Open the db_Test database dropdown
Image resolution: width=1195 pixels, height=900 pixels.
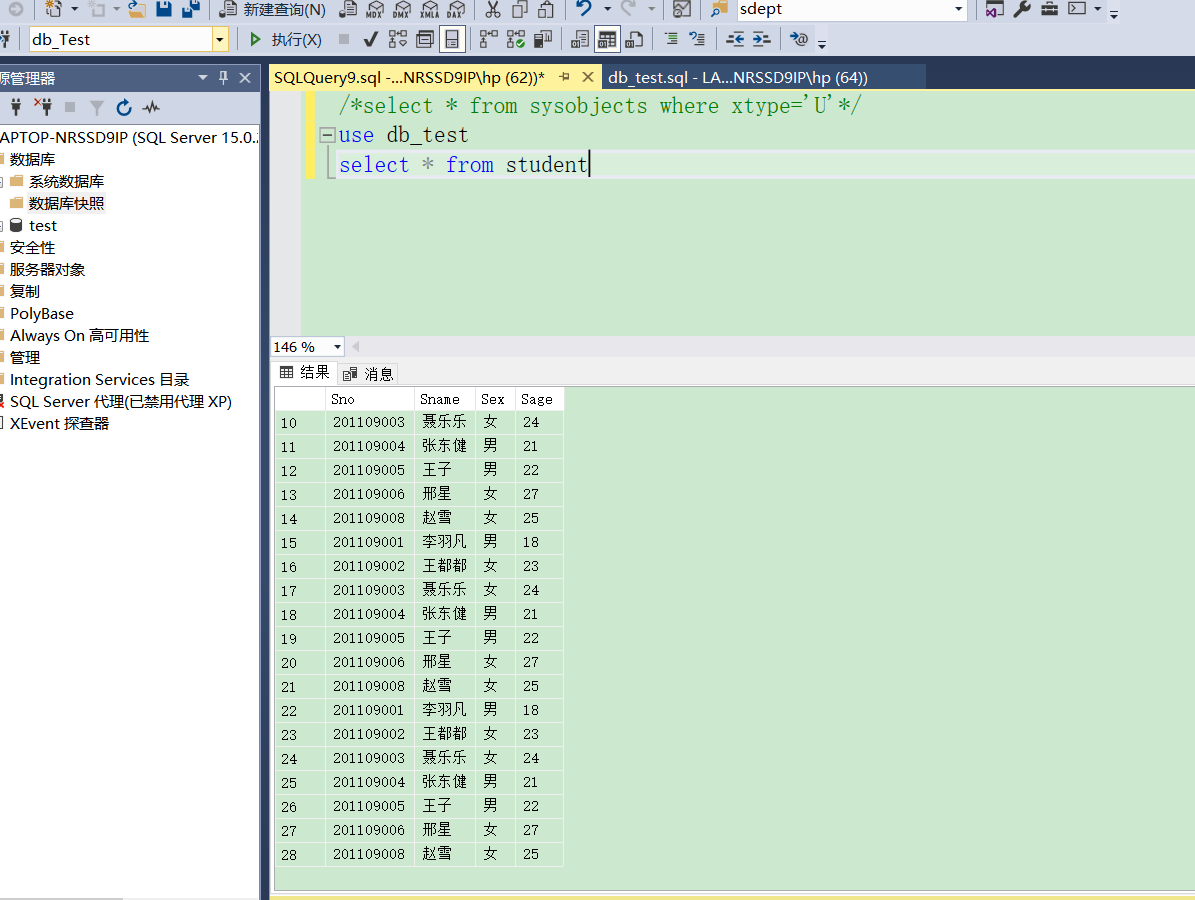[x=219, y=40]
